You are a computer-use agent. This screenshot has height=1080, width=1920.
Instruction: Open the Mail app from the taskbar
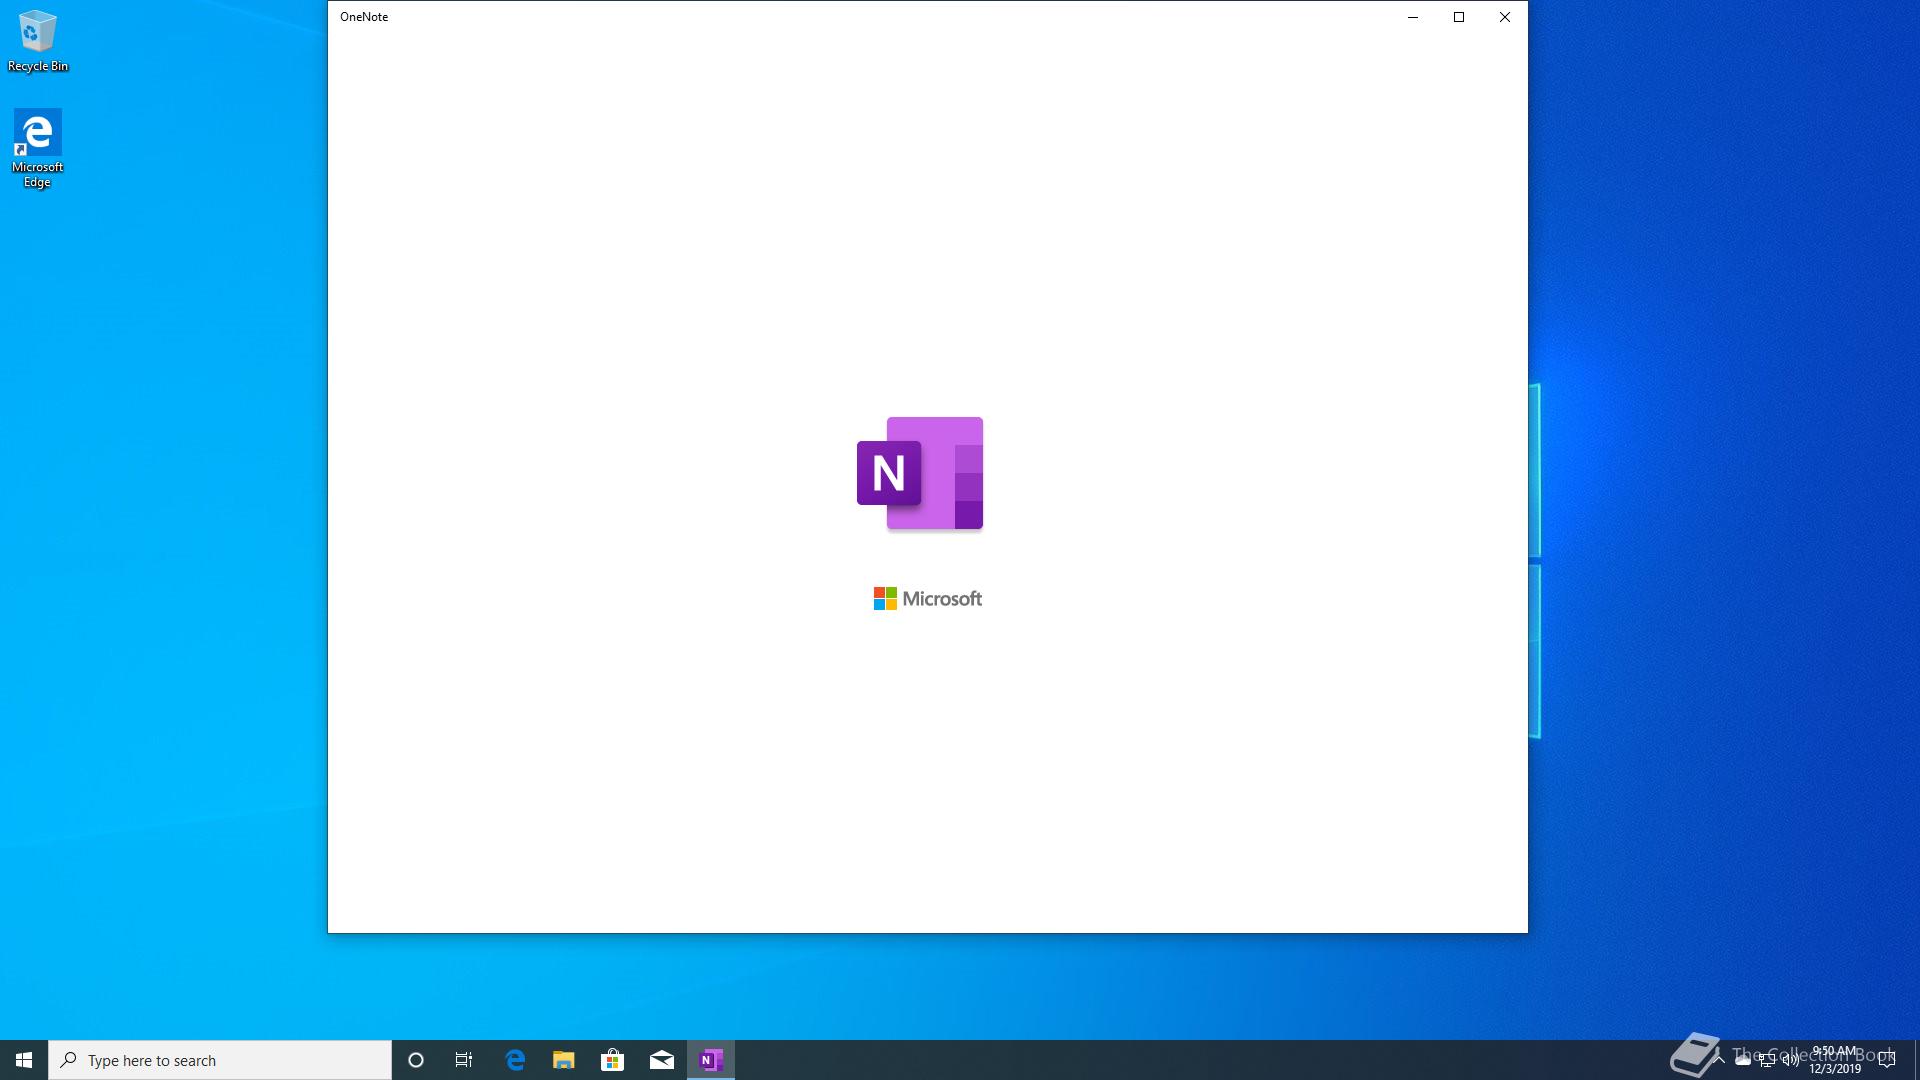click(x=662, y=1060)
